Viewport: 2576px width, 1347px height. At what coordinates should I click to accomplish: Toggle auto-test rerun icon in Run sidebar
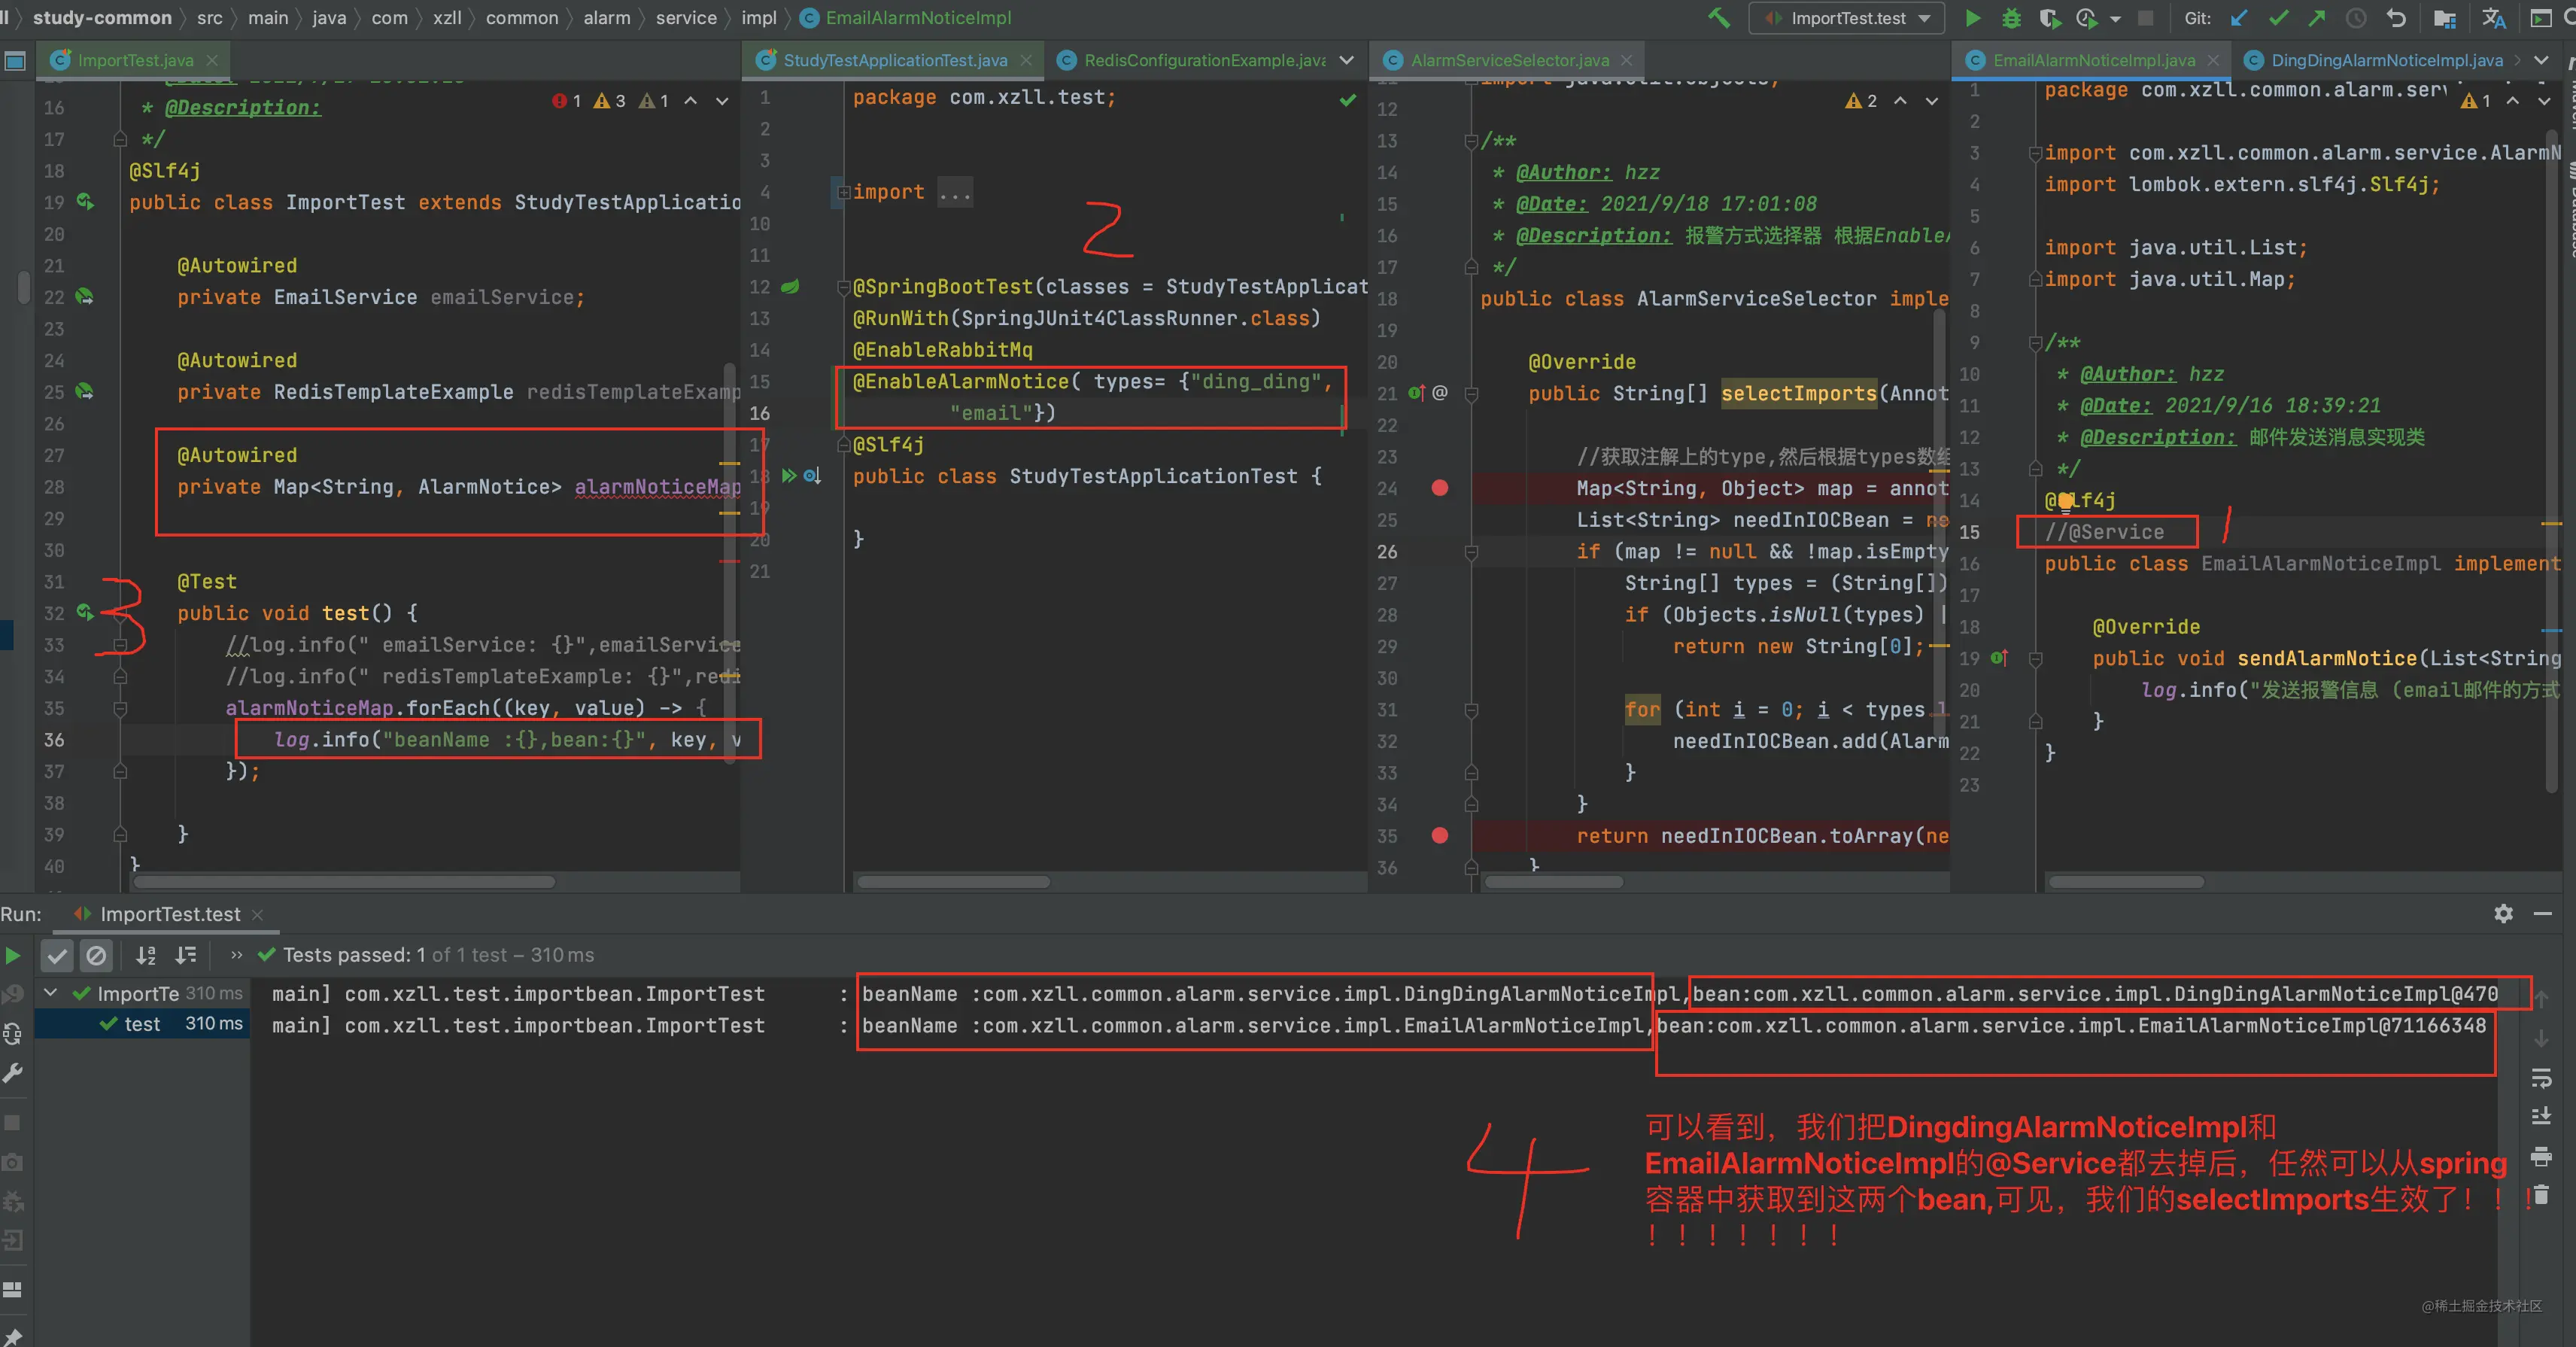tap(13, 1034)
